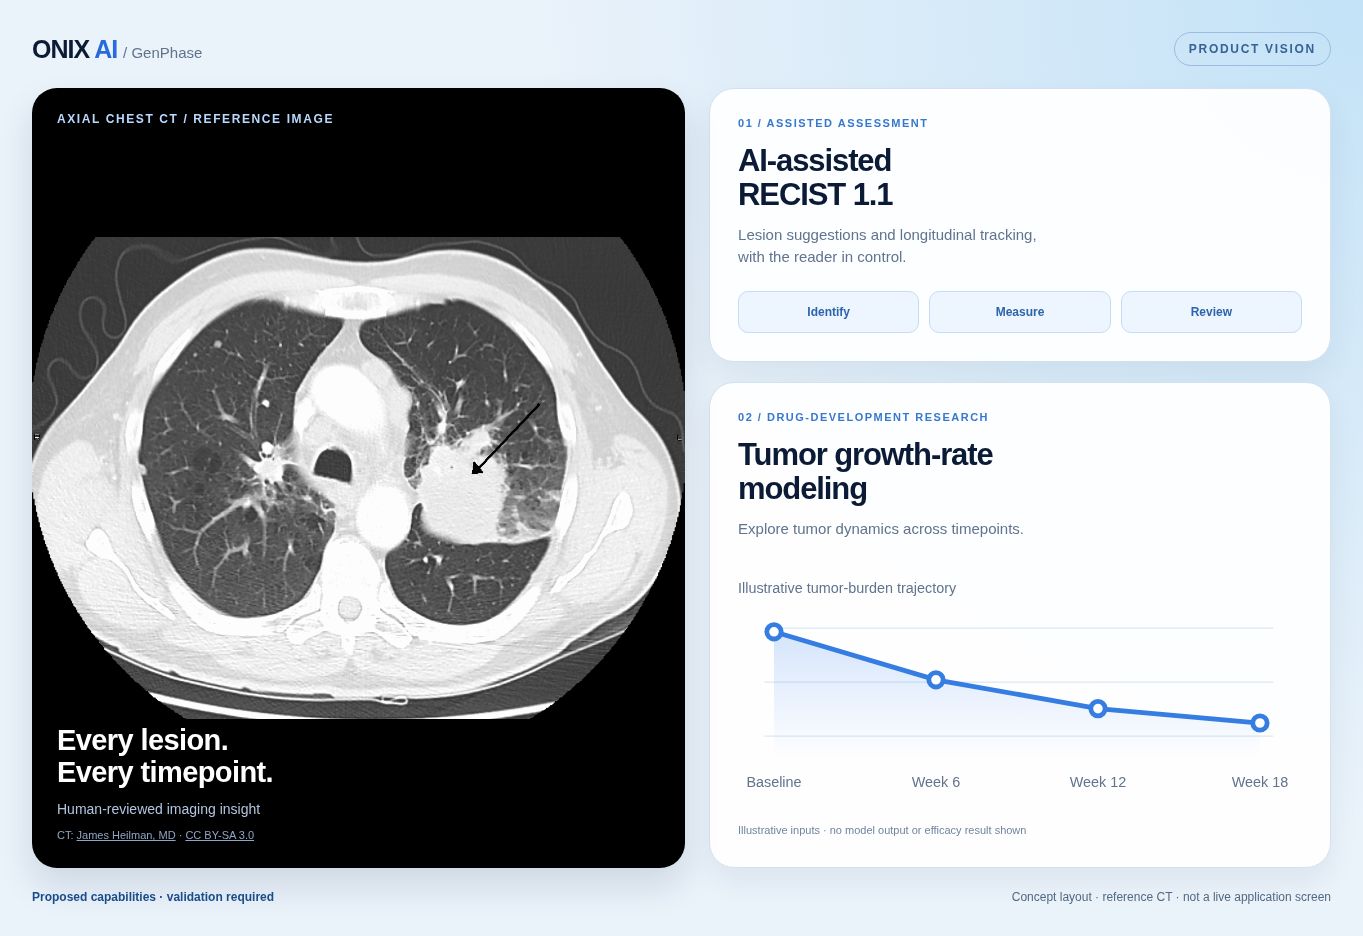1363x936 pixels.
Task: Click the 'Week 18' axis label
Action: point(1260,782)
